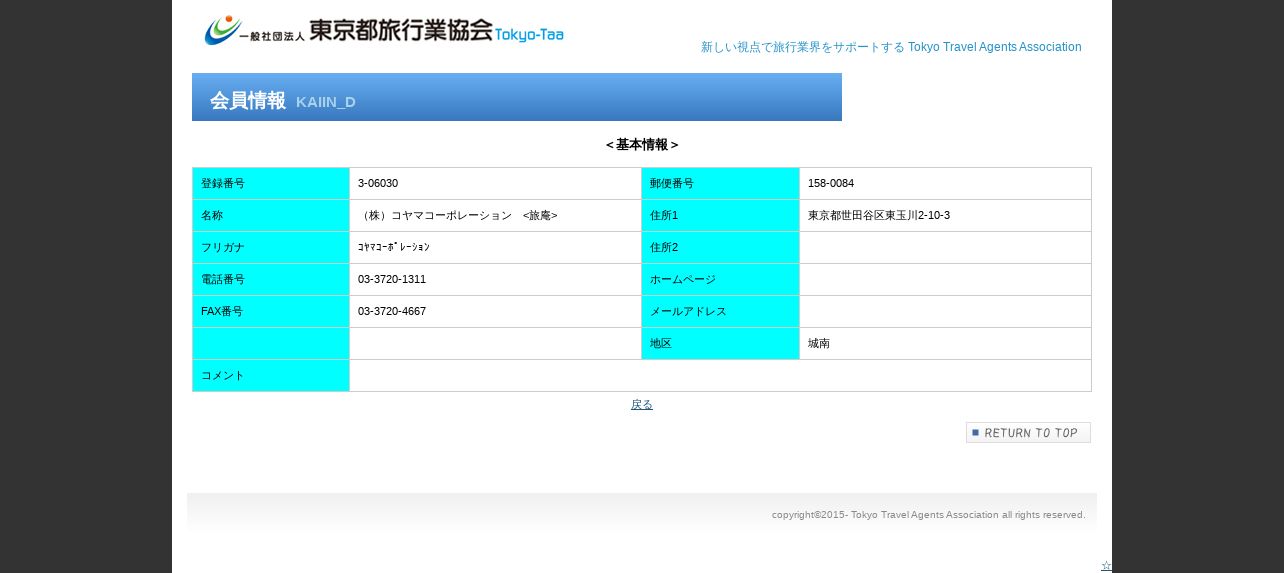Click the 電話番号 label cell
The height and width of the screenshot is (573, 1284).
(271, 280)
